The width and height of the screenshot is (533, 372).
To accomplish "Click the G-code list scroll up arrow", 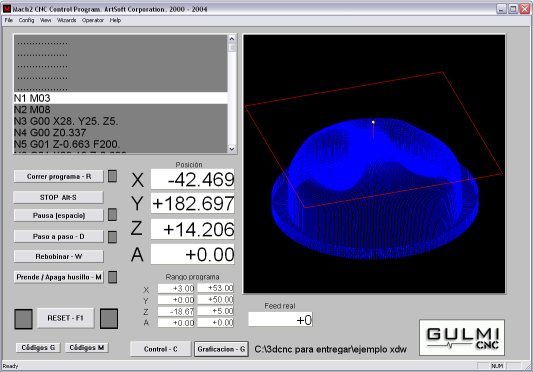I will 232,38.
